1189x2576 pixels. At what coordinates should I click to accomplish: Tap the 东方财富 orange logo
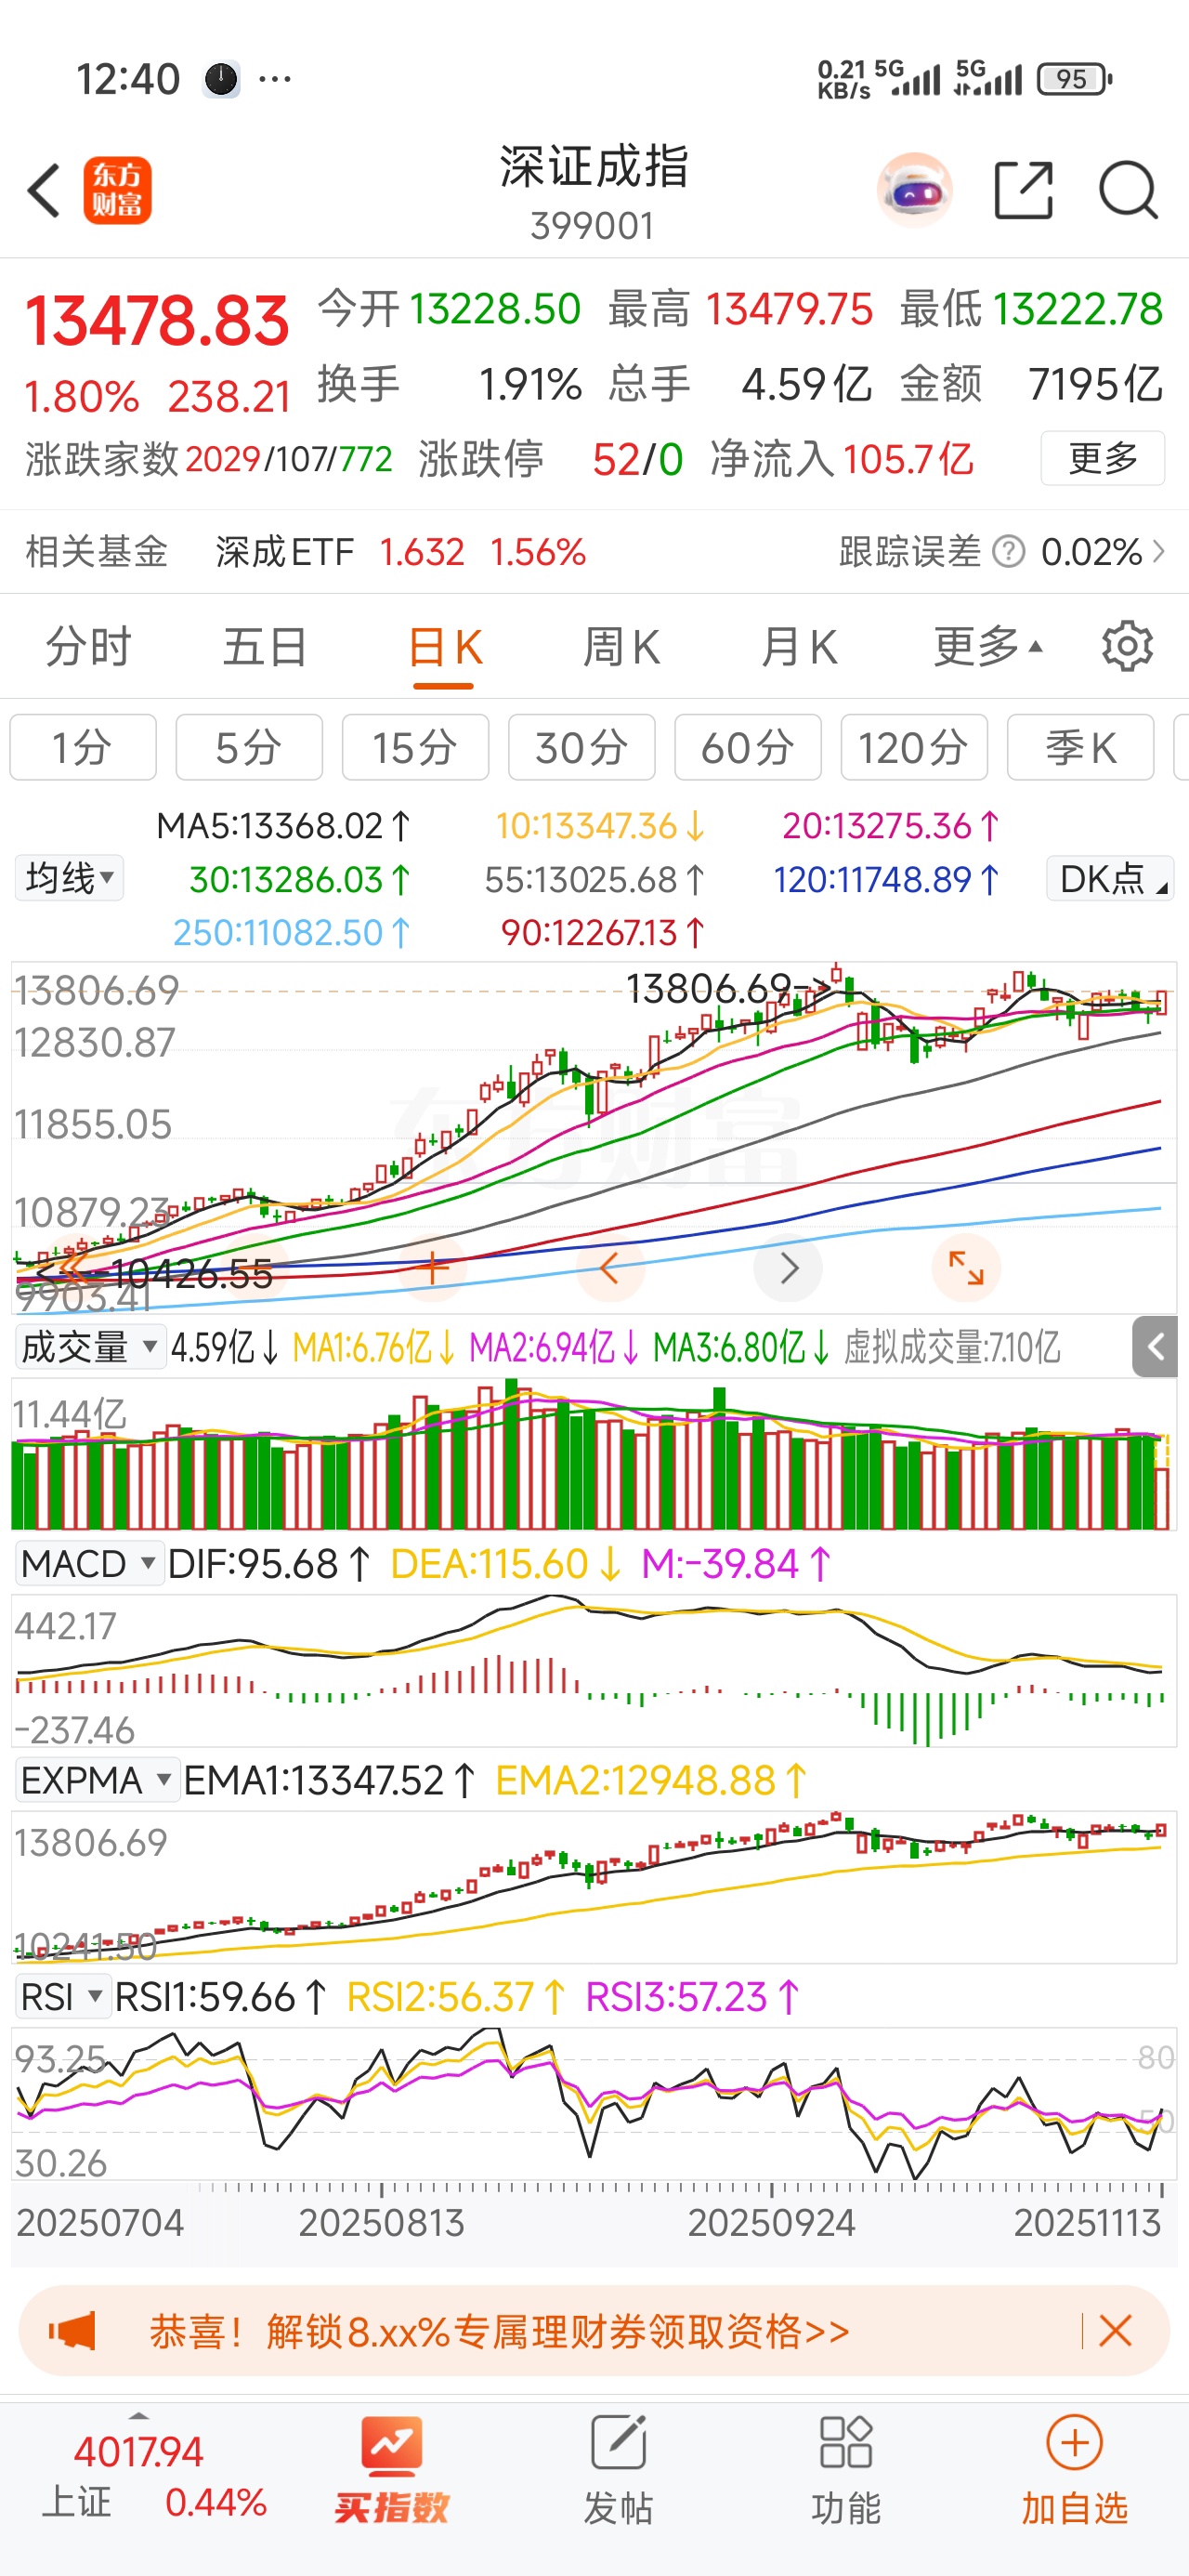[117, 190]
